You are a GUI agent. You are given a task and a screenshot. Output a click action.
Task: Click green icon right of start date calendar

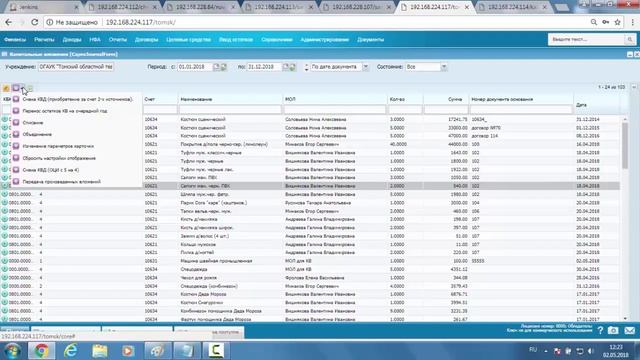tap(224, 67)
